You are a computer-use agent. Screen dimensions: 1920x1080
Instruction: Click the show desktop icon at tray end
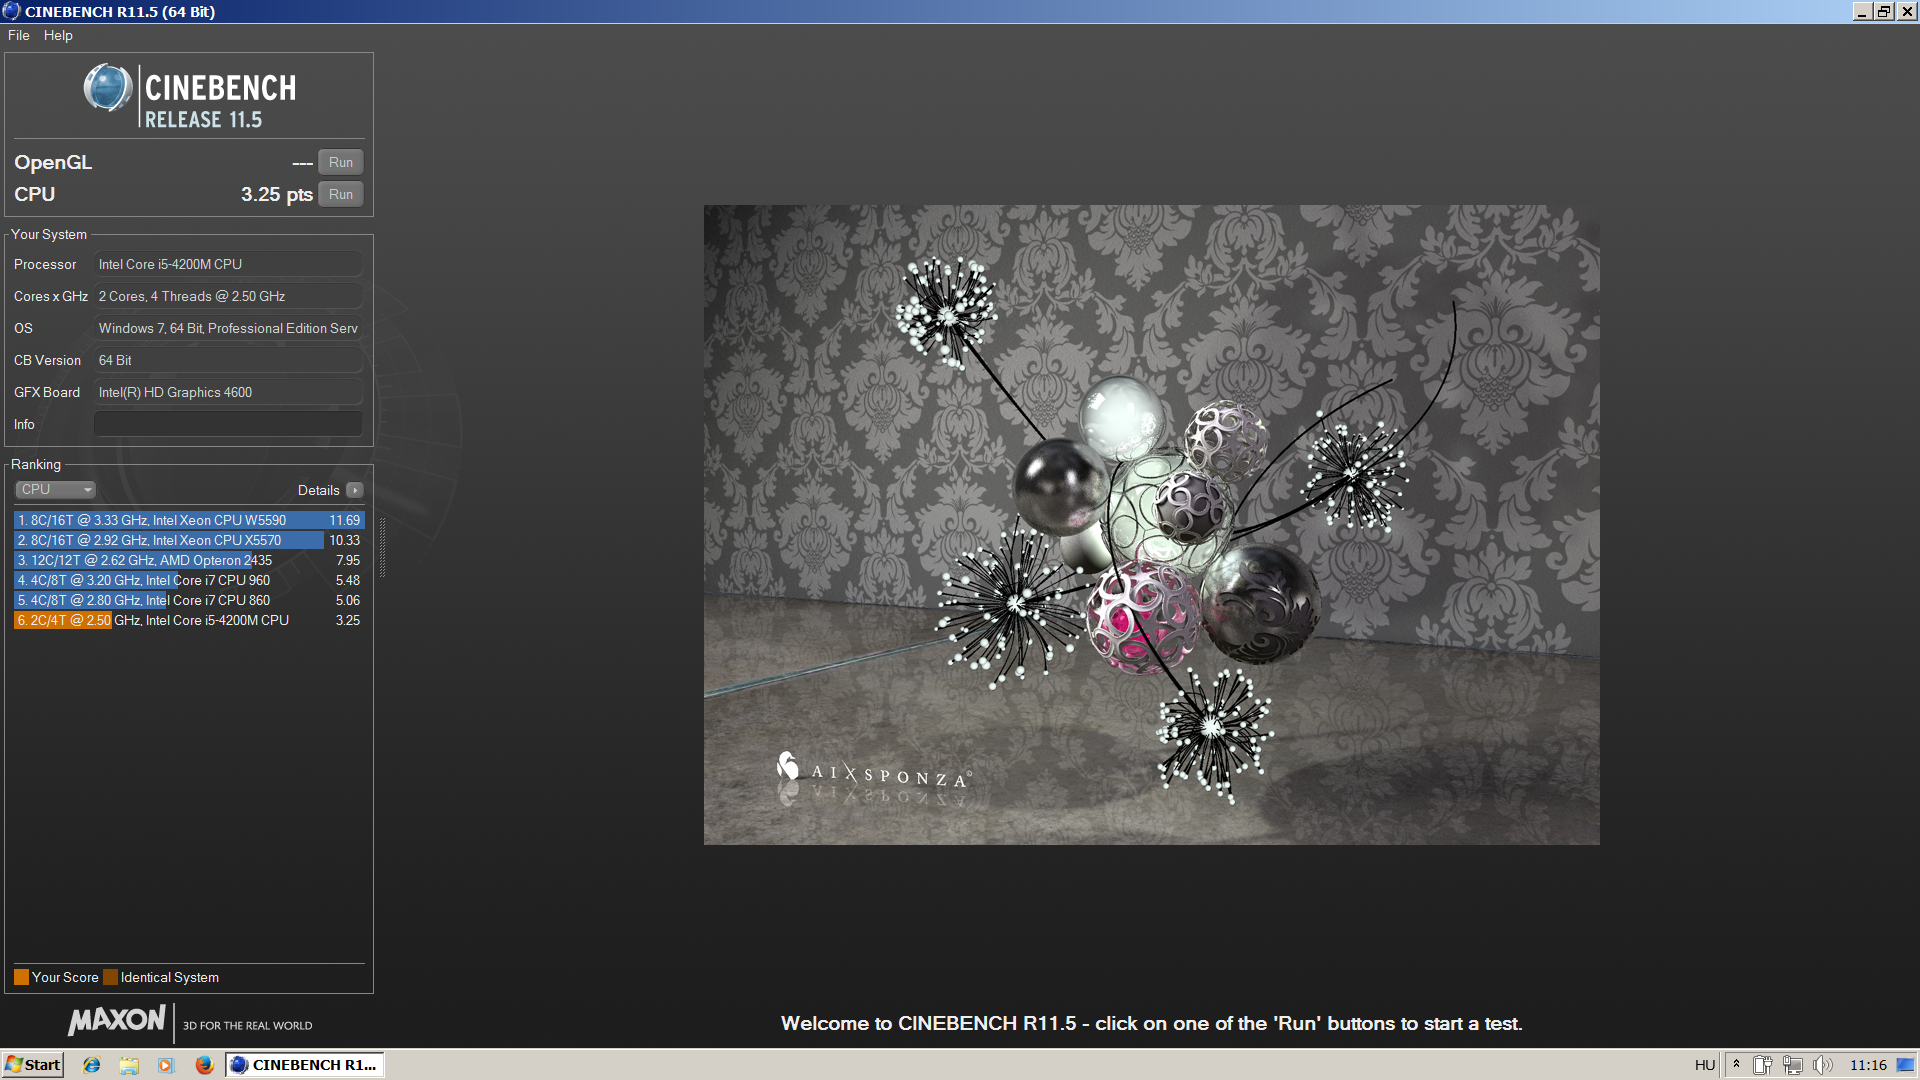coord(1906,1065)
